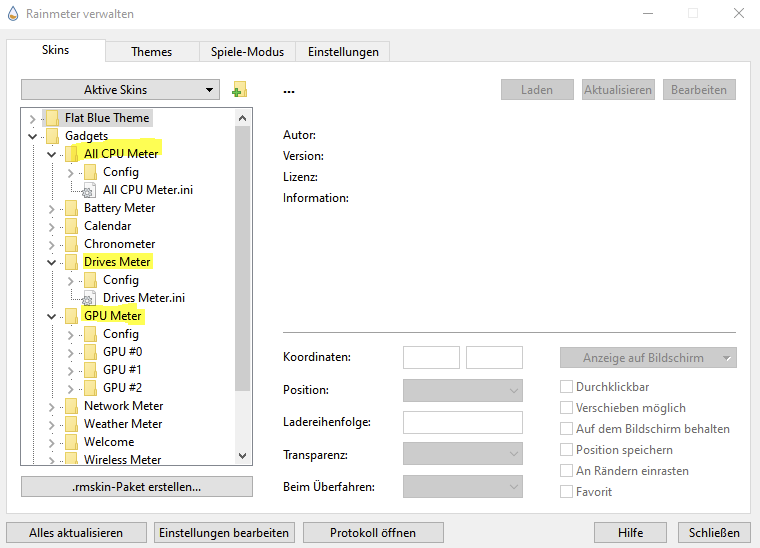Viewport: 760px width, 548px height.
Task: Switch to the Themes tab
Action: (152, 52)
